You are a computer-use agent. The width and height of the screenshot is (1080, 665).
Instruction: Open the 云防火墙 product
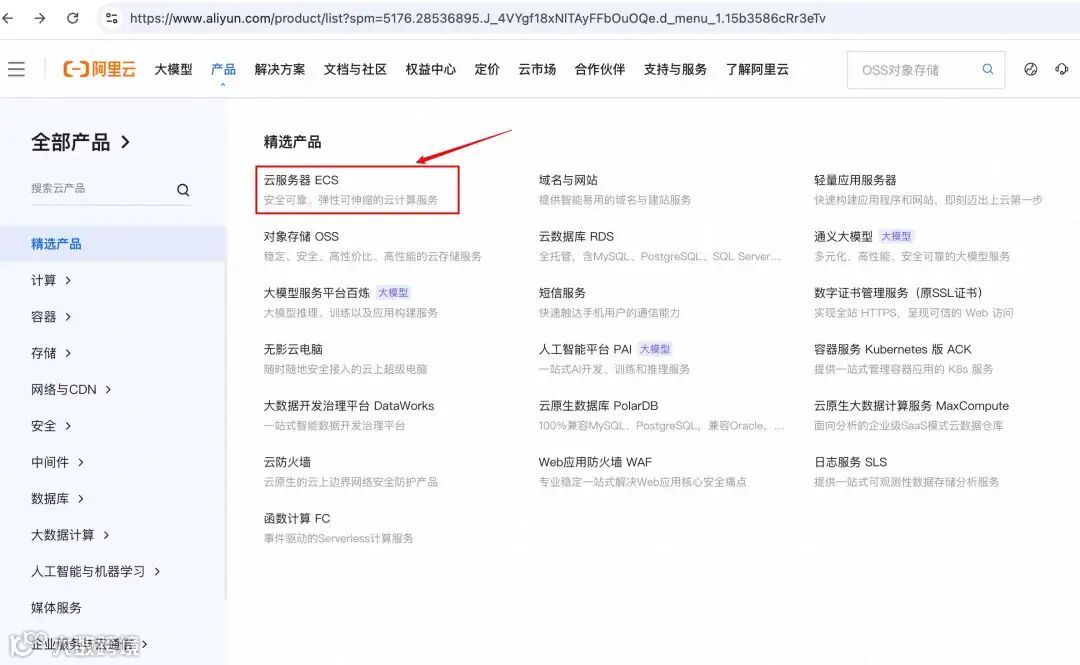(287, 462)
